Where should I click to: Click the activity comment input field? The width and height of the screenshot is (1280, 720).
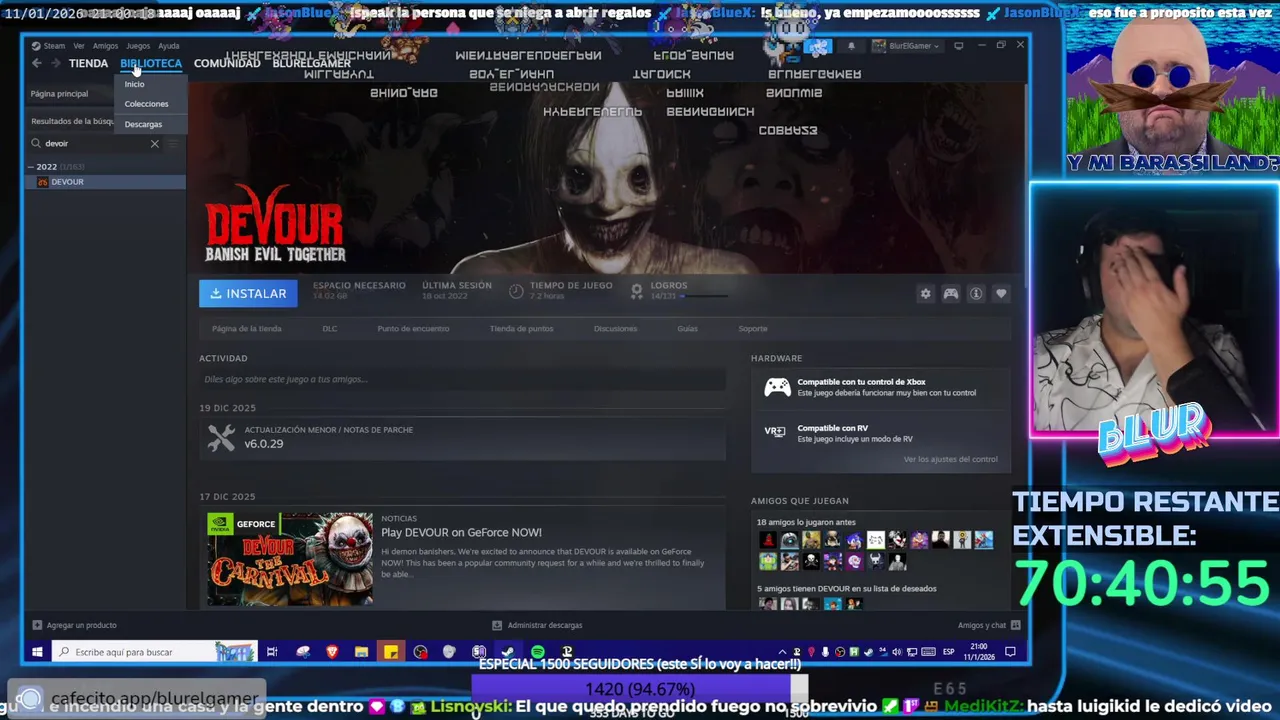(462, 379)
